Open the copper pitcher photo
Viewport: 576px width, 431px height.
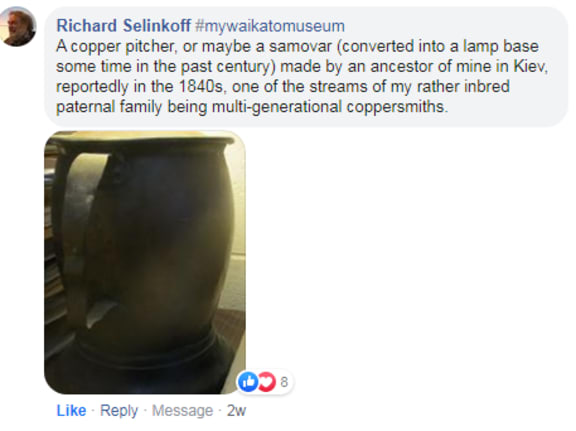145,262
